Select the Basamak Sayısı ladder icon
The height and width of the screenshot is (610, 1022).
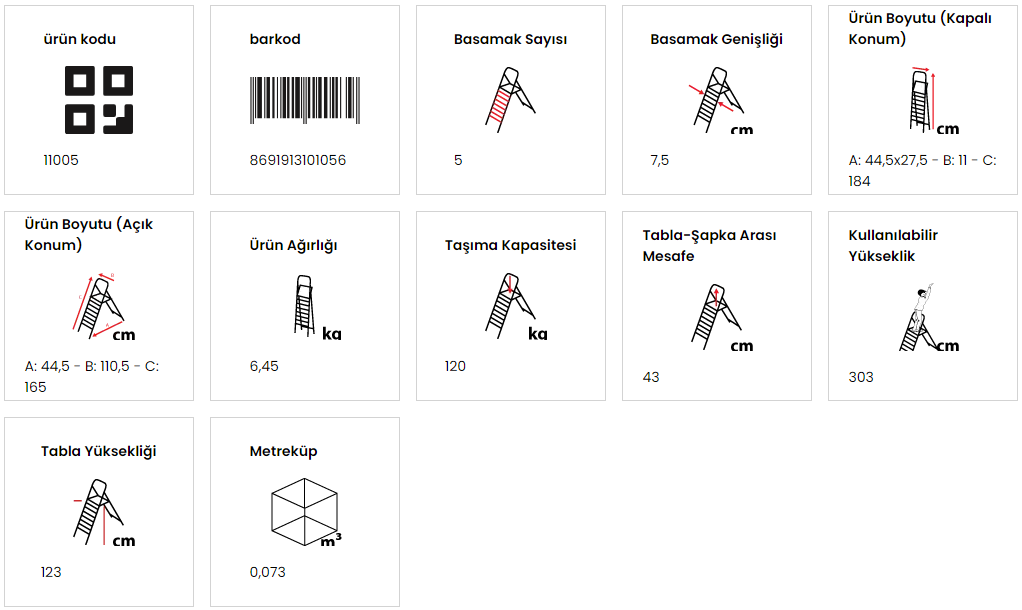510,100
